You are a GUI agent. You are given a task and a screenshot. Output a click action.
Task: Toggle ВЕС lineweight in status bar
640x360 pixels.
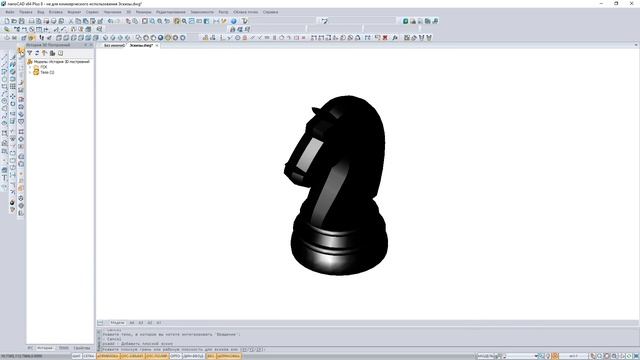point(211,356)
